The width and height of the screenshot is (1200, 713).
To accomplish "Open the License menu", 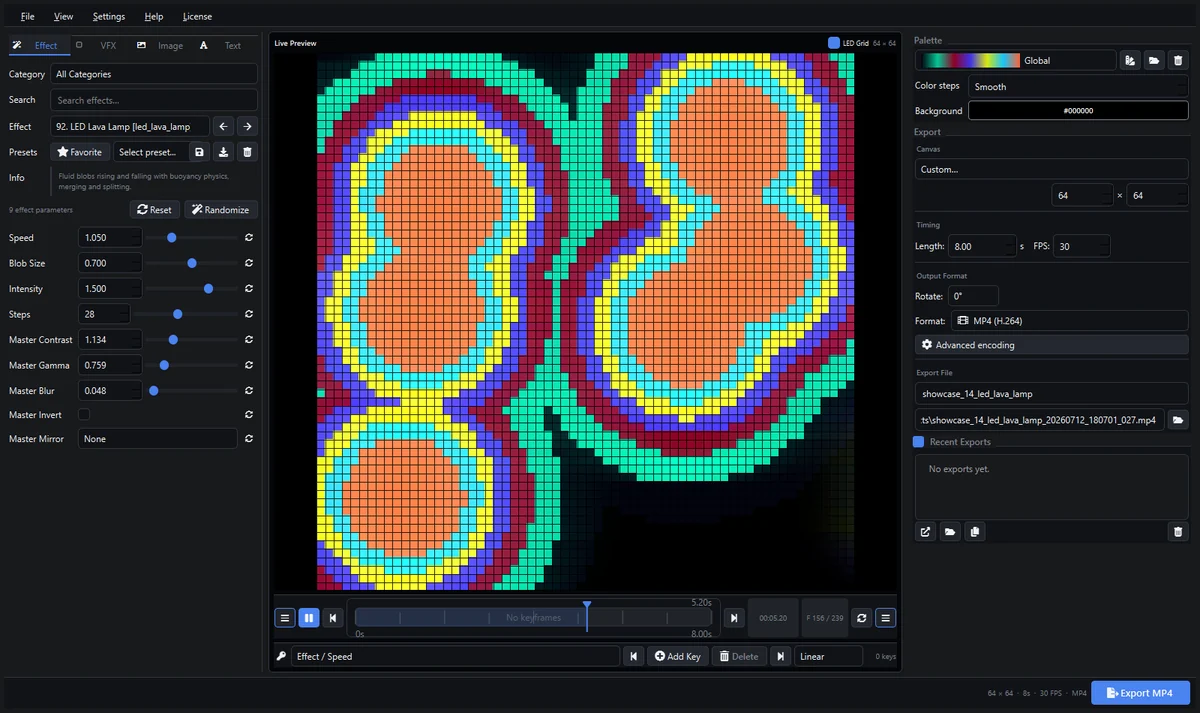I will [x=198, y=16].
